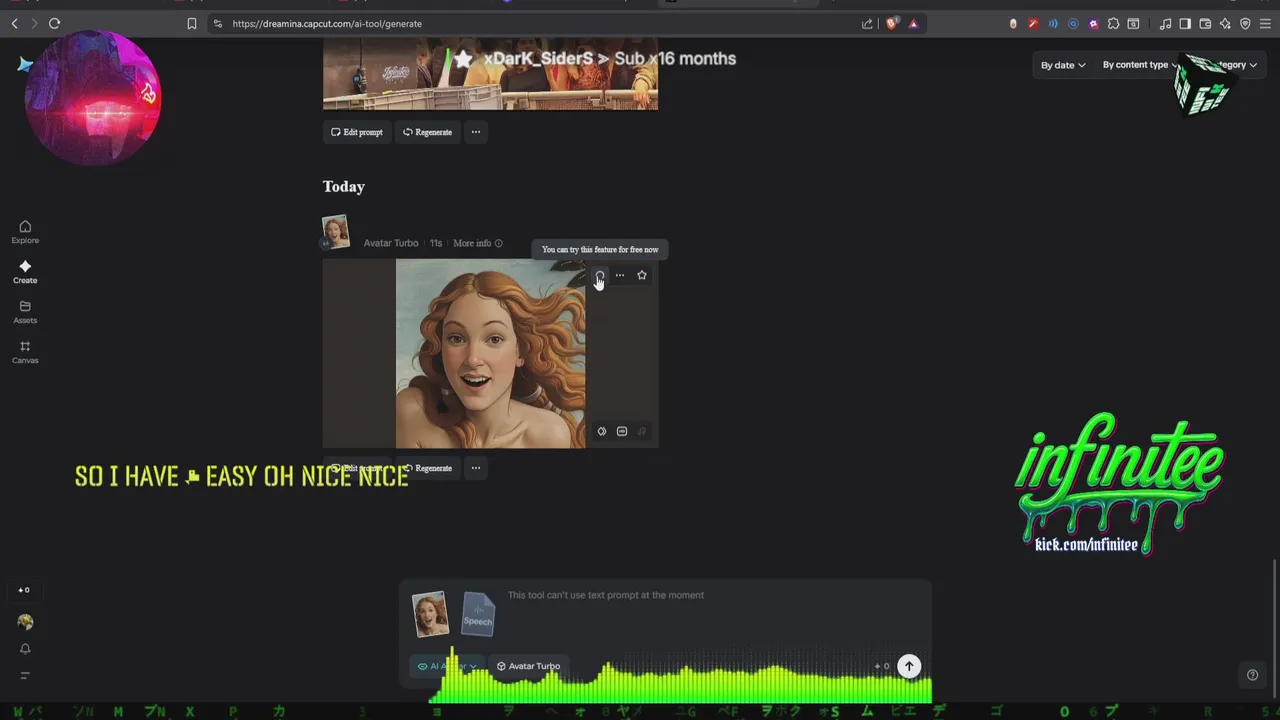This screenshot has width=1280, height=720.
Task: Click the credits counter in the sidebar
Action: [24, 590]
